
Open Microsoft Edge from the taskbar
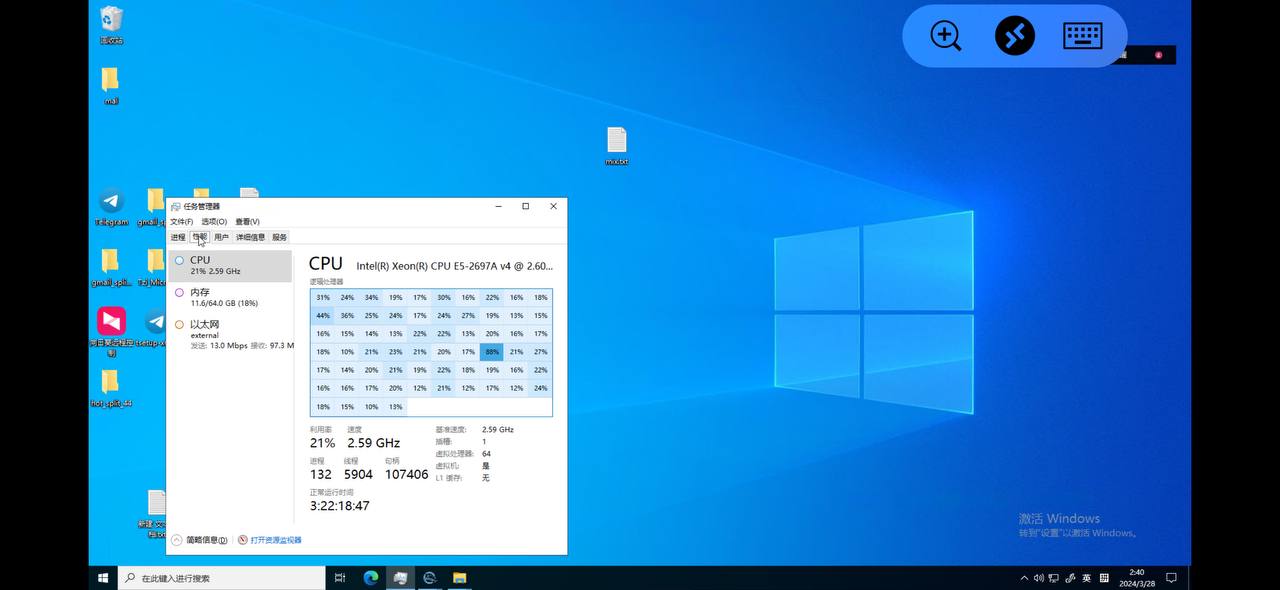[371, 578]
